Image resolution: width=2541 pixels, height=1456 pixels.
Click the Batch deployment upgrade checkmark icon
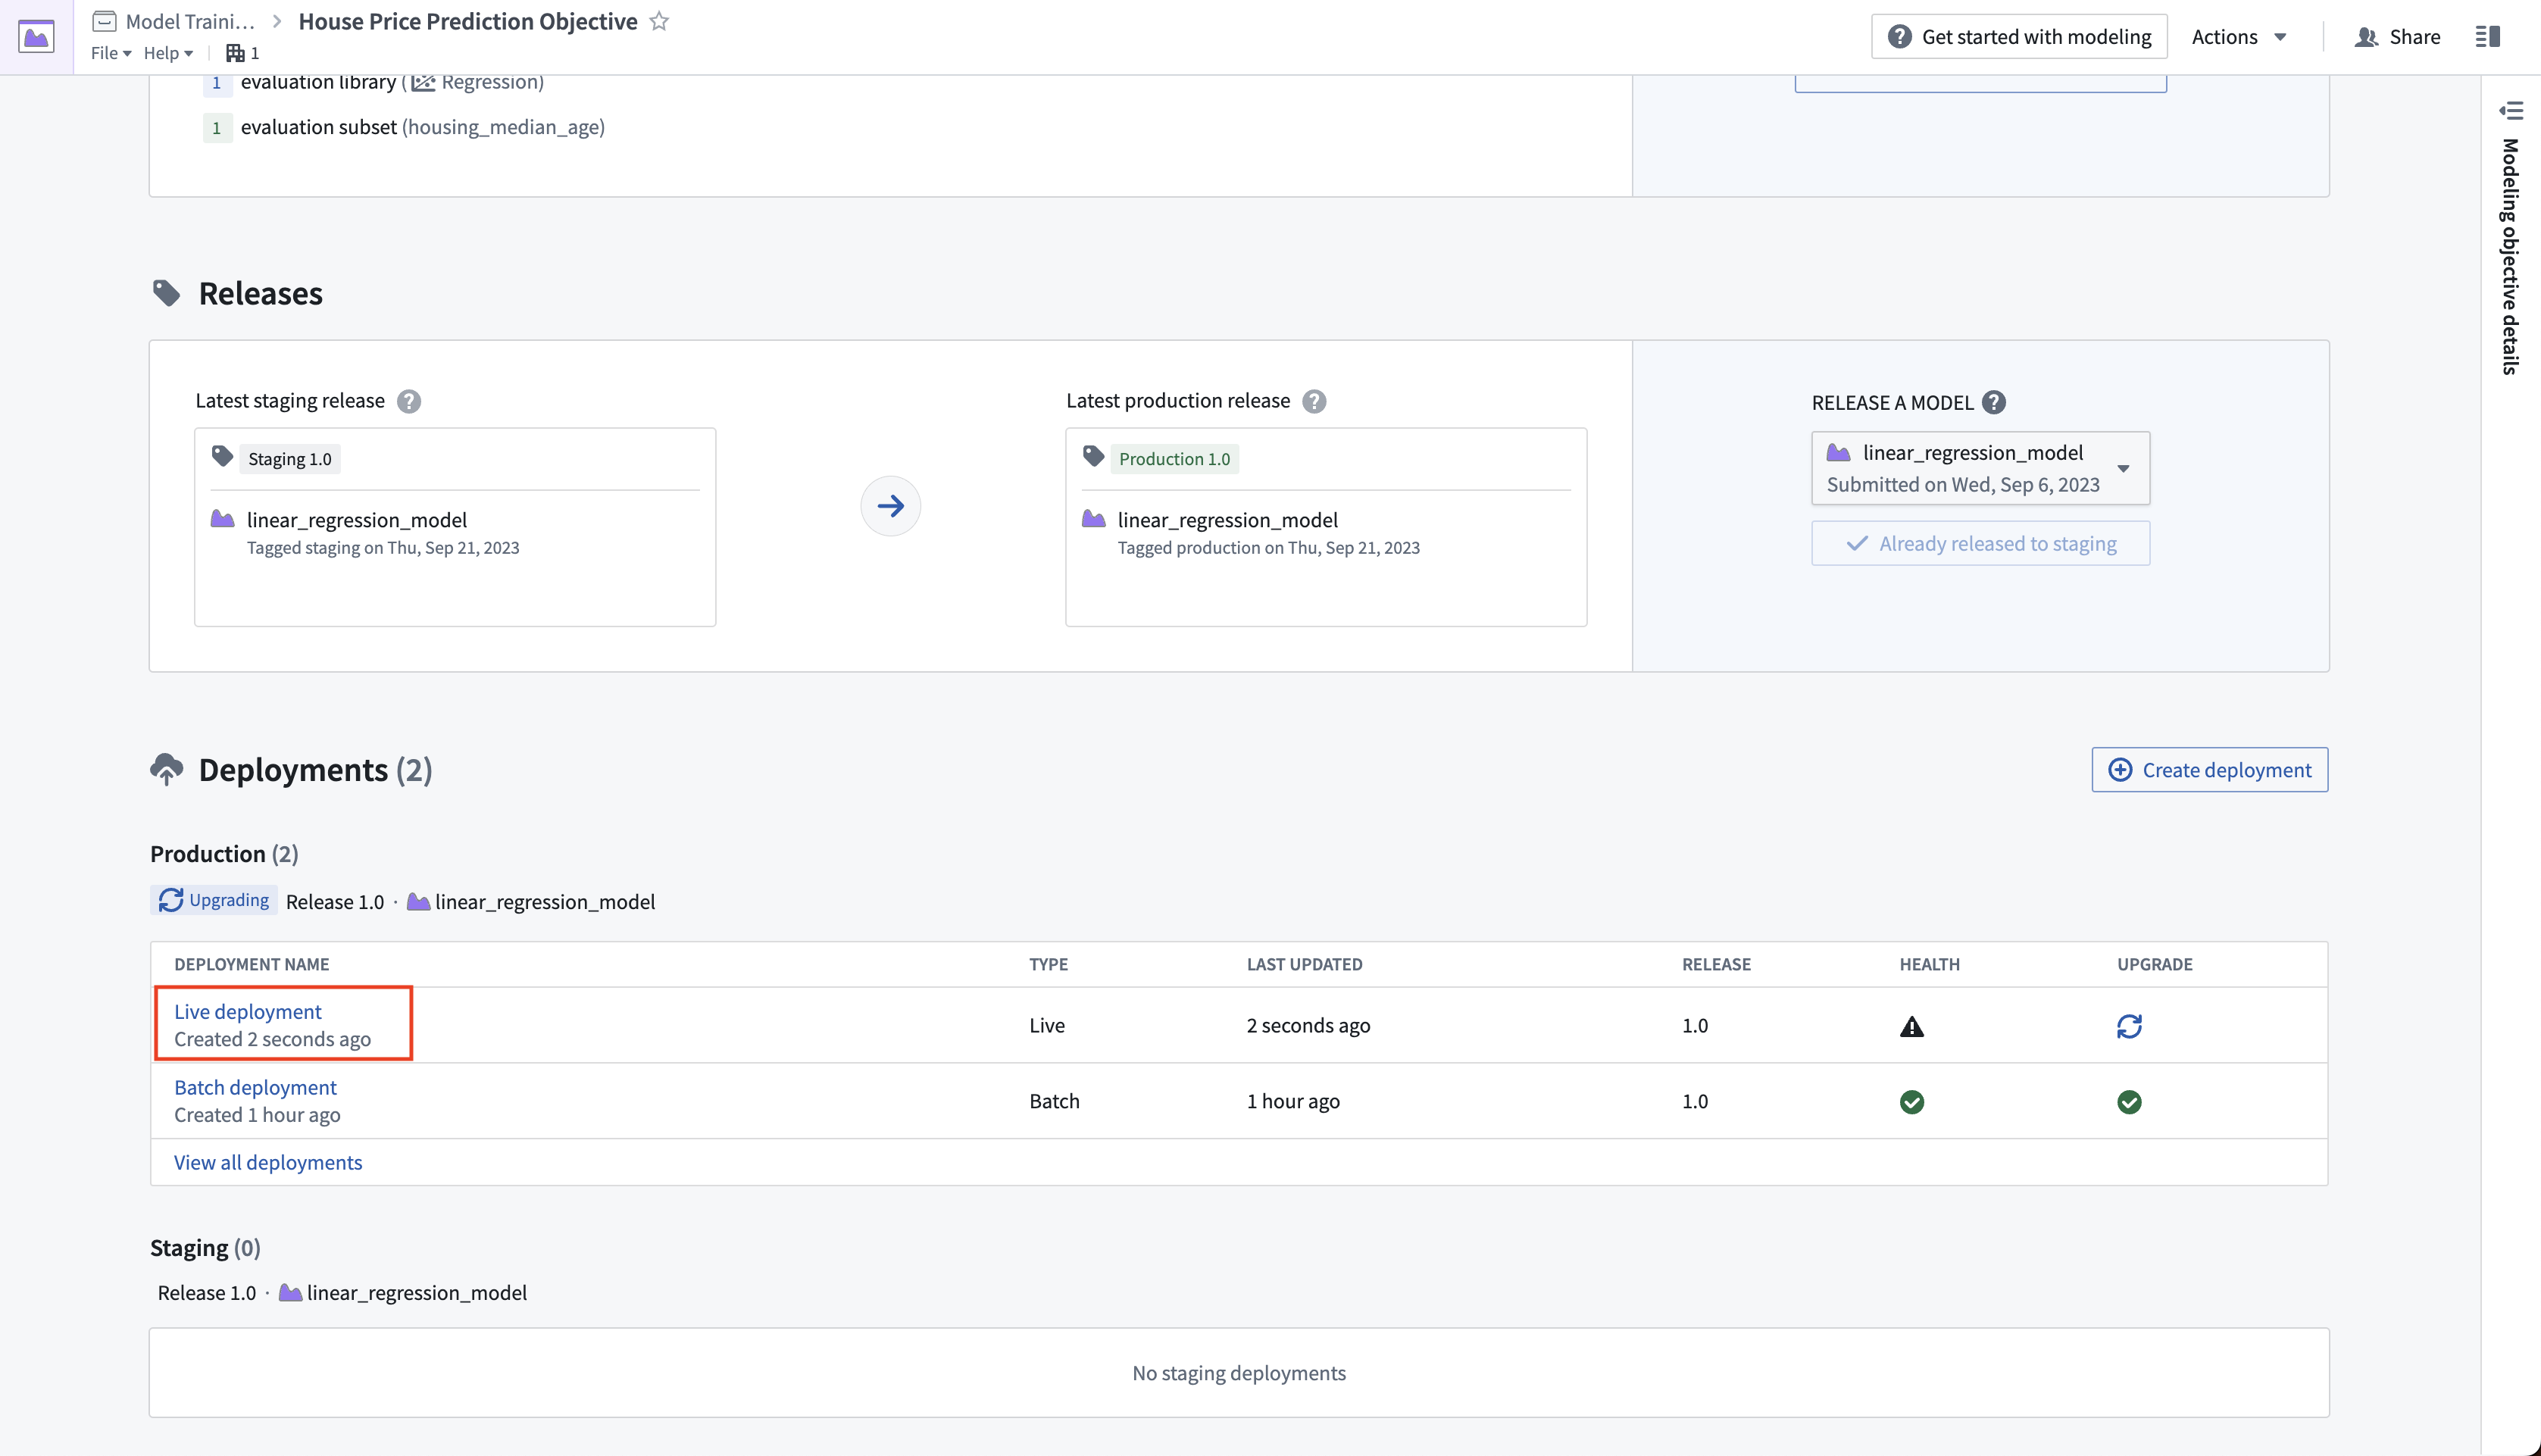click(2129, 1102)
